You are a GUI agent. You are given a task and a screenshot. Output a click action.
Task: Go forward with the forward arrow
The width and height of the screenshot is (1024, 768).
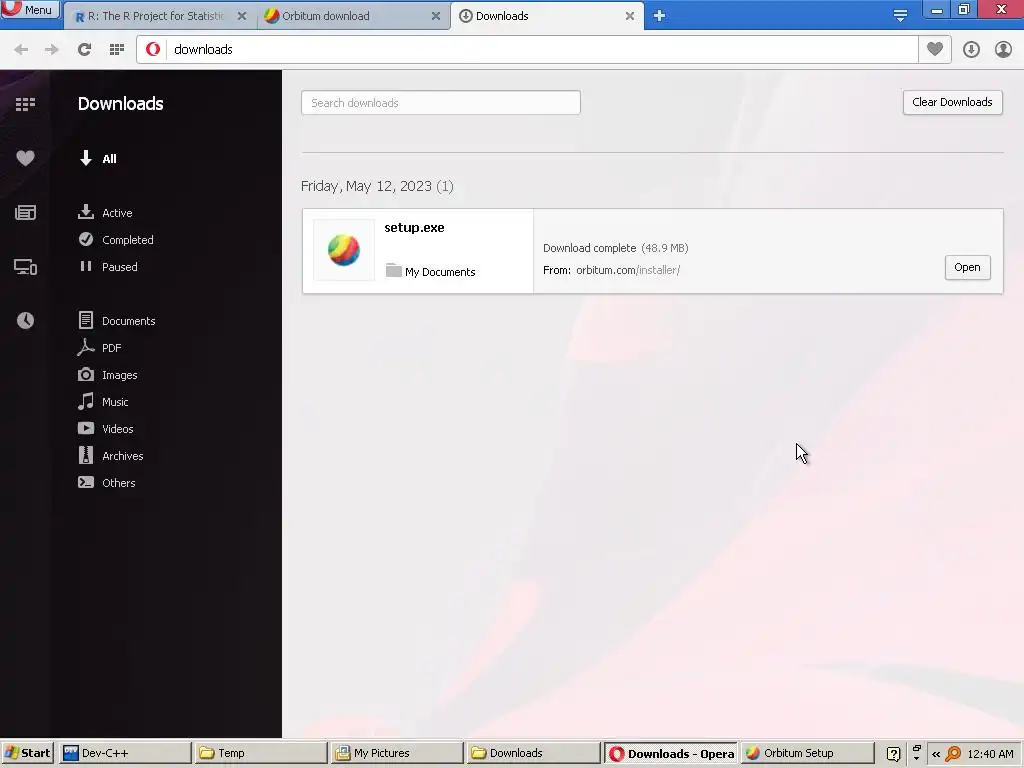tap(52, 50)
